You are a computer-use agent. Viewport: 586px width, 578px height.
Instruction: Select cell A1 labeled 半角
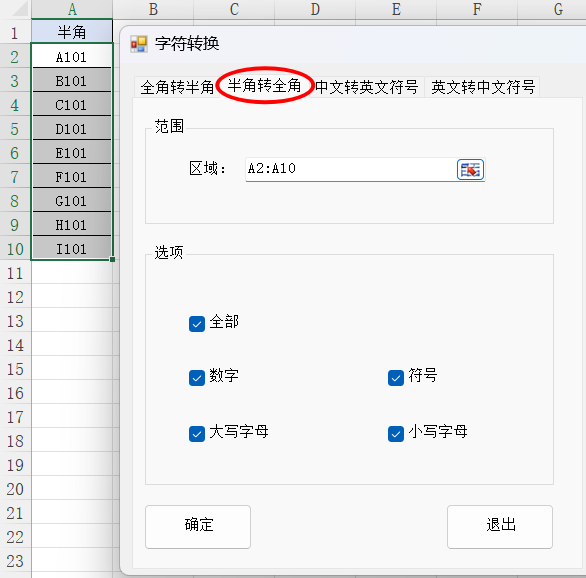pos(72,31)
